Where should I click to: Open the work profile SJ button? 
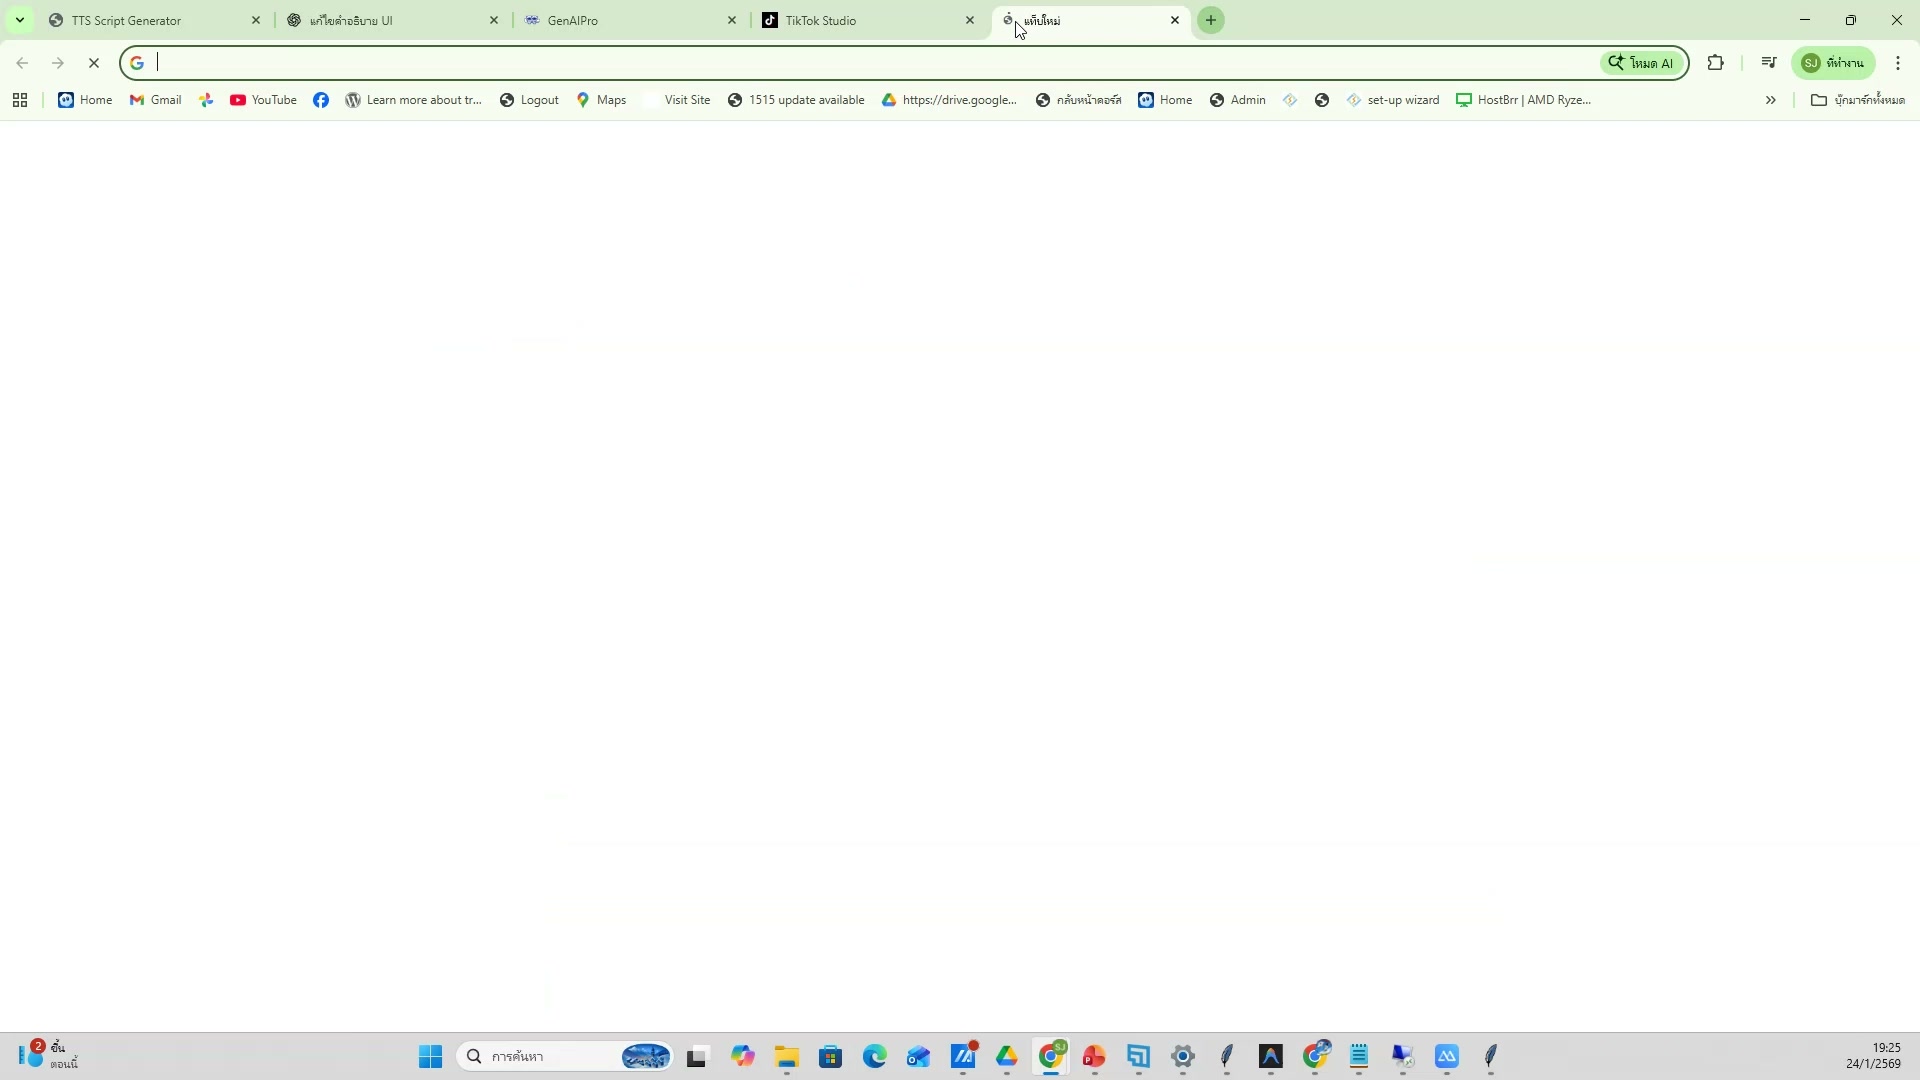tap(1834, 63)
